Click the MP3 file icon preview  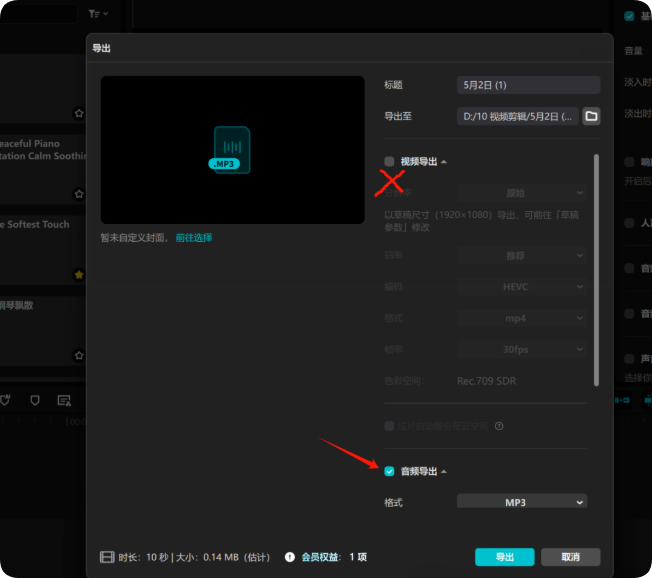(230, 150)
